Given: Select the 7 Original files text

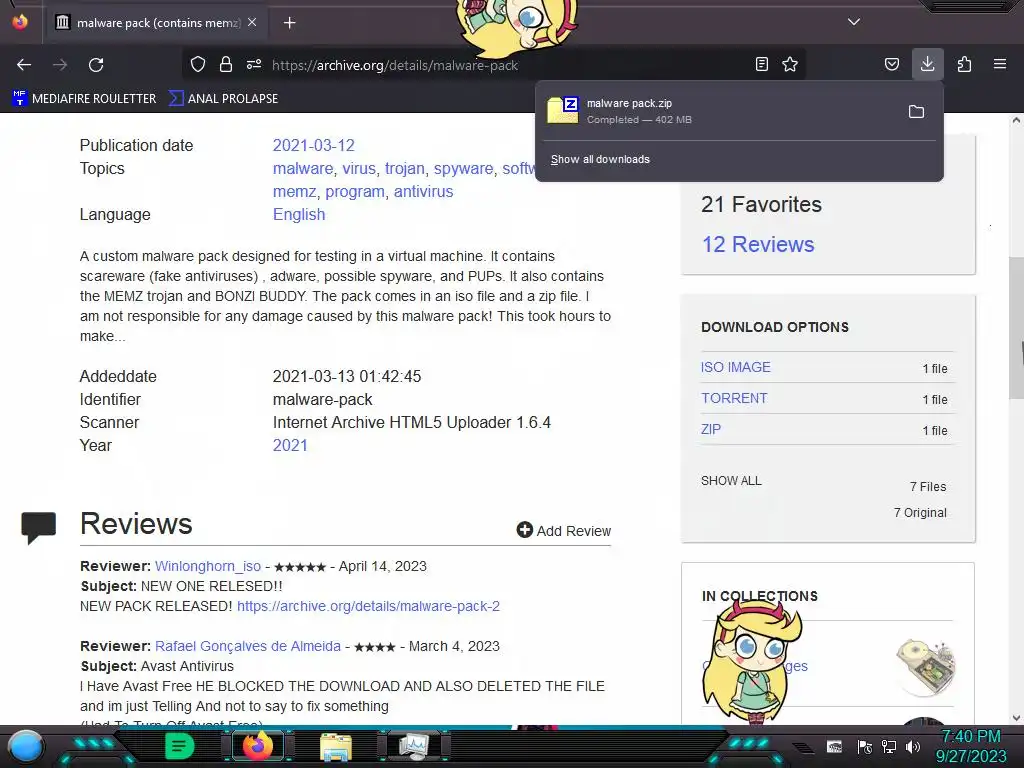Looking at the screenshot, I should (x=920, y=513).
